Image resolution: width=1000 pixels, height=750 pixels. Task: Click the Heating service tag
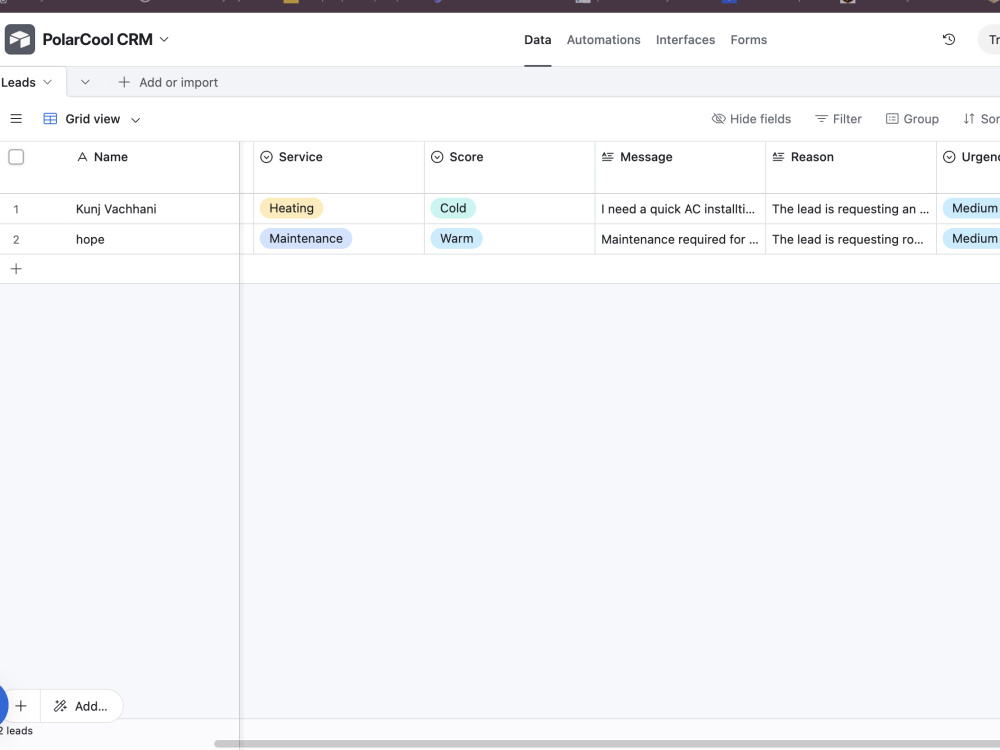click(x=291, y=208)
